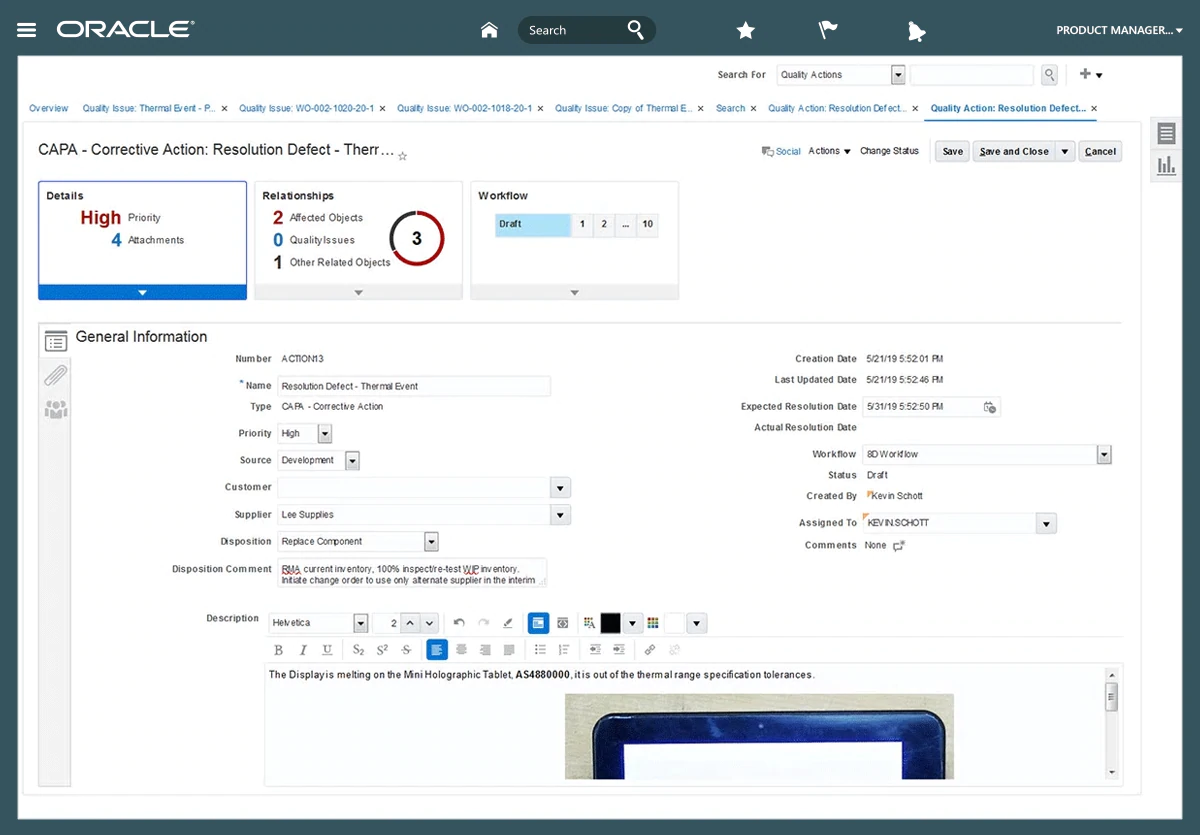Open the calendar picker for Expected Resolution Date
Viewport: 1200px width, 835px height.
coord(989,407)
